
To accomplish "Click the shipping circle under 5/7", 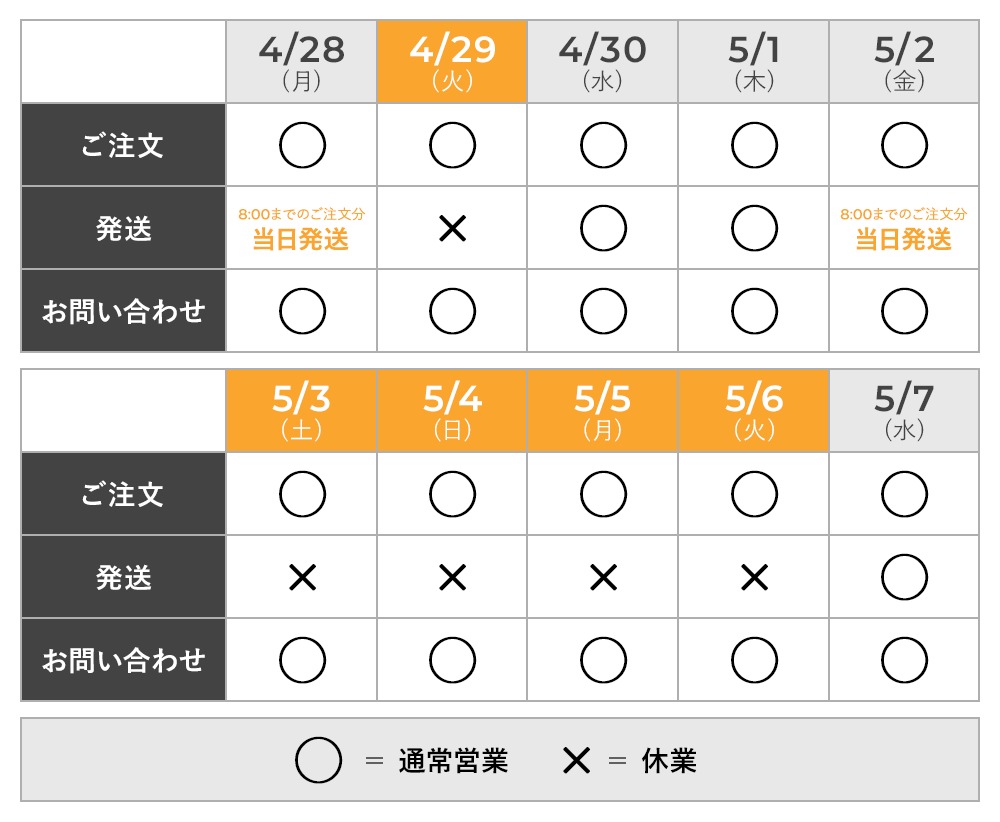I will click(904, 577).
